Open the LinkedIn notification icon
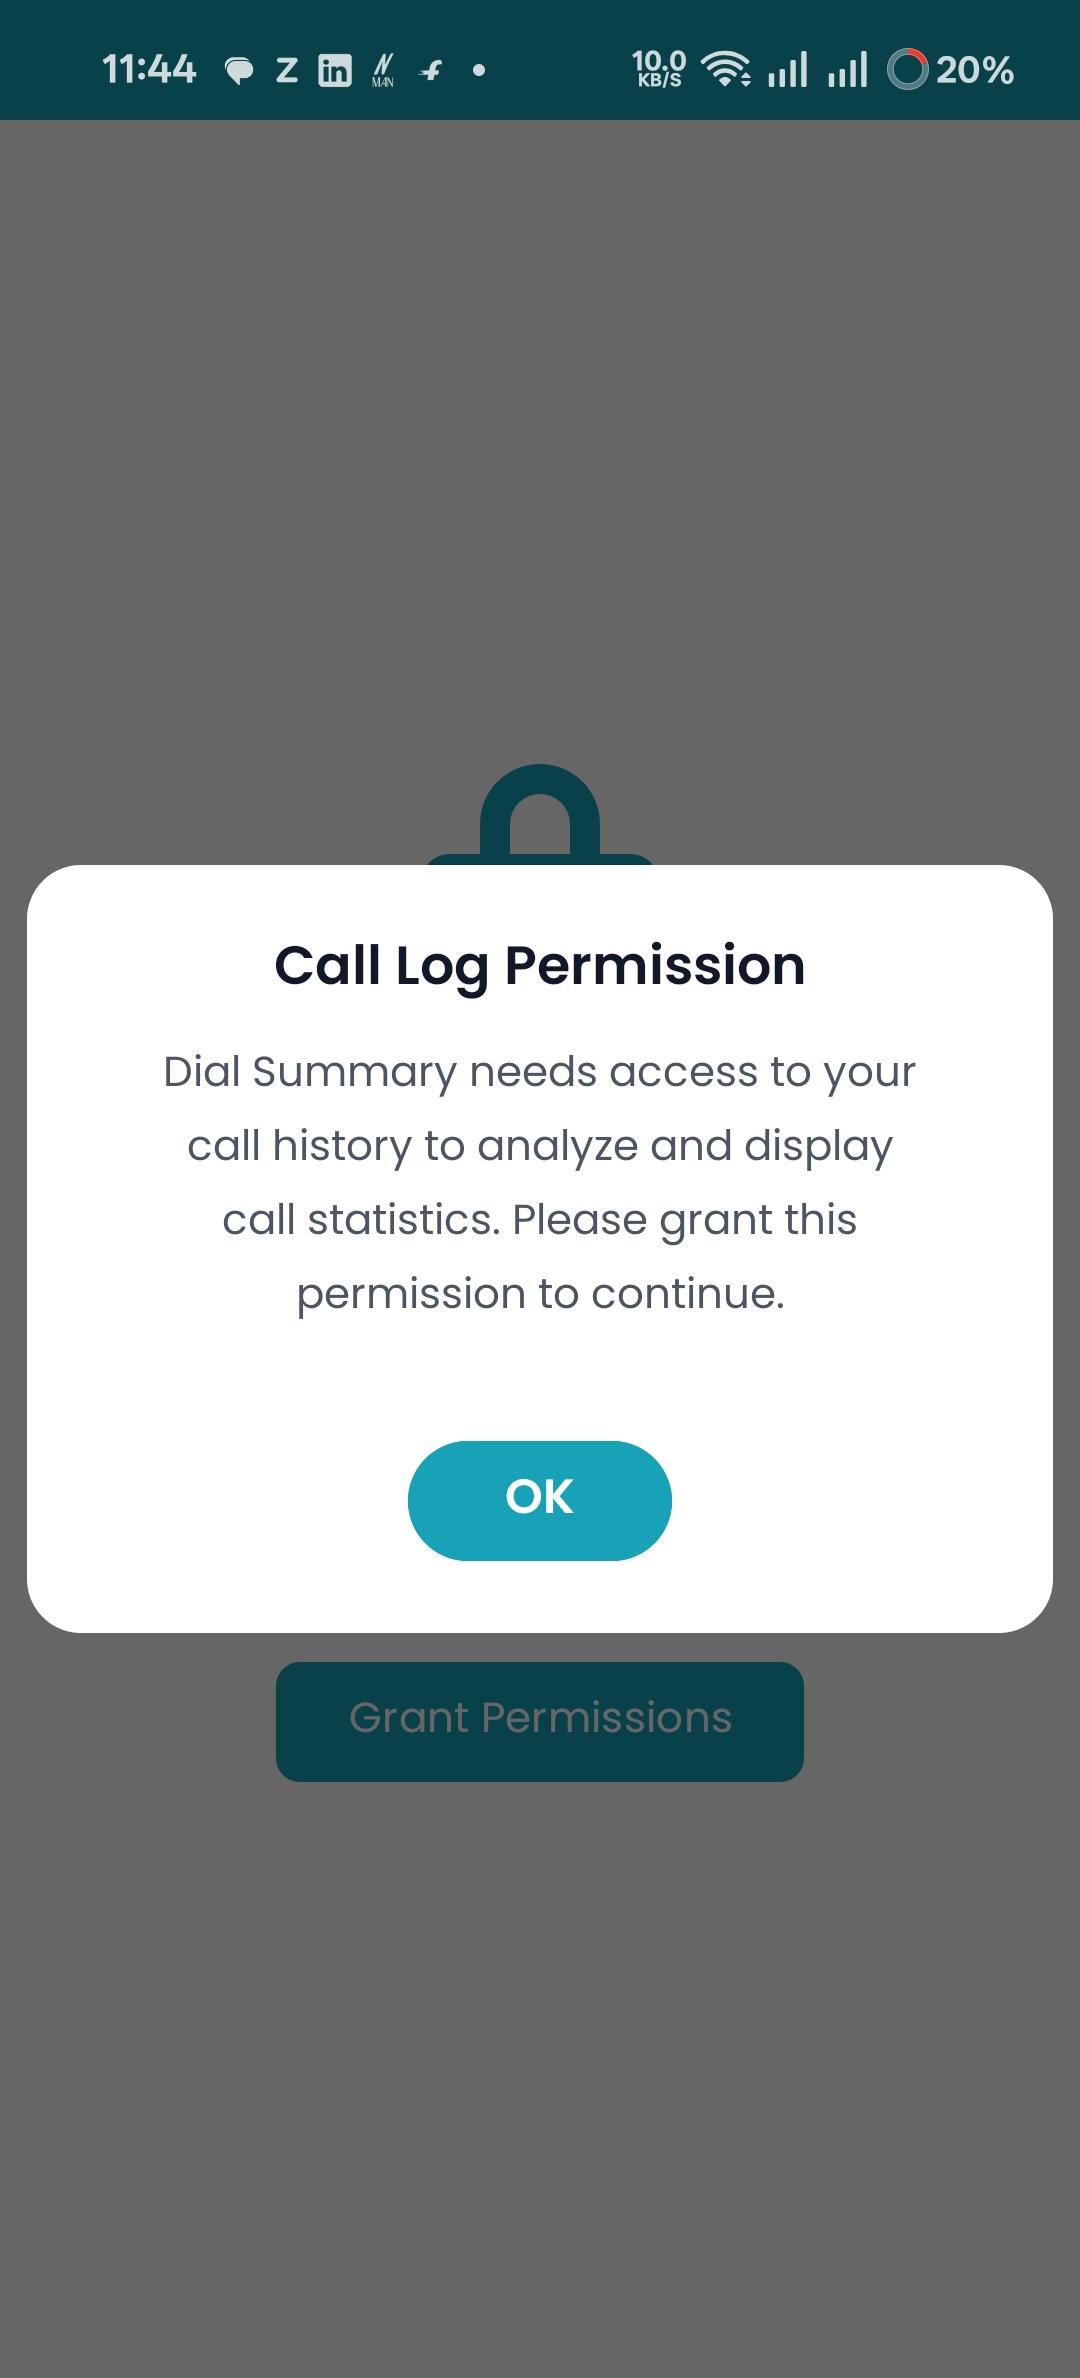 tap(335, 70)
